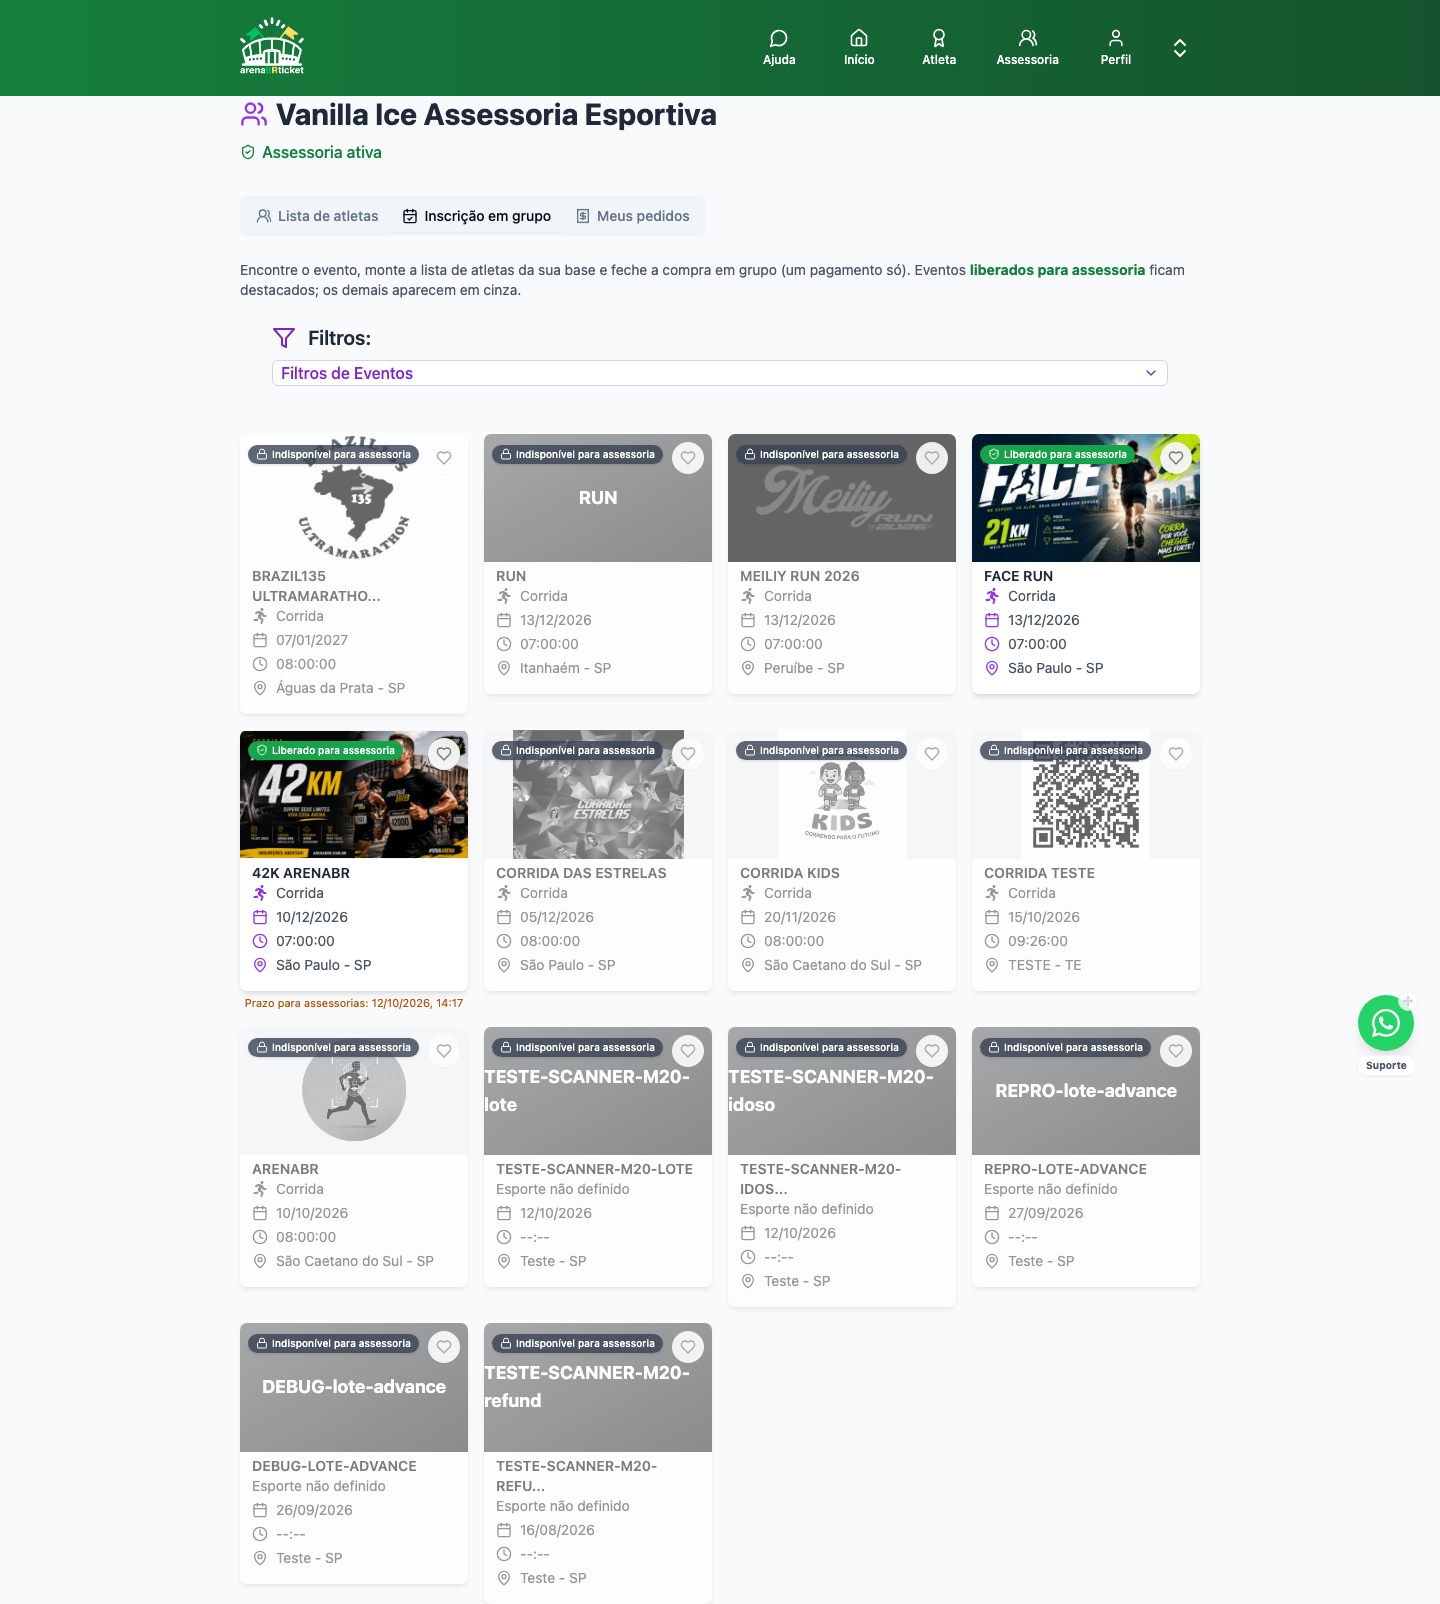
Task: Switch to Lista de atletas tab
Action: click(318, 216)
